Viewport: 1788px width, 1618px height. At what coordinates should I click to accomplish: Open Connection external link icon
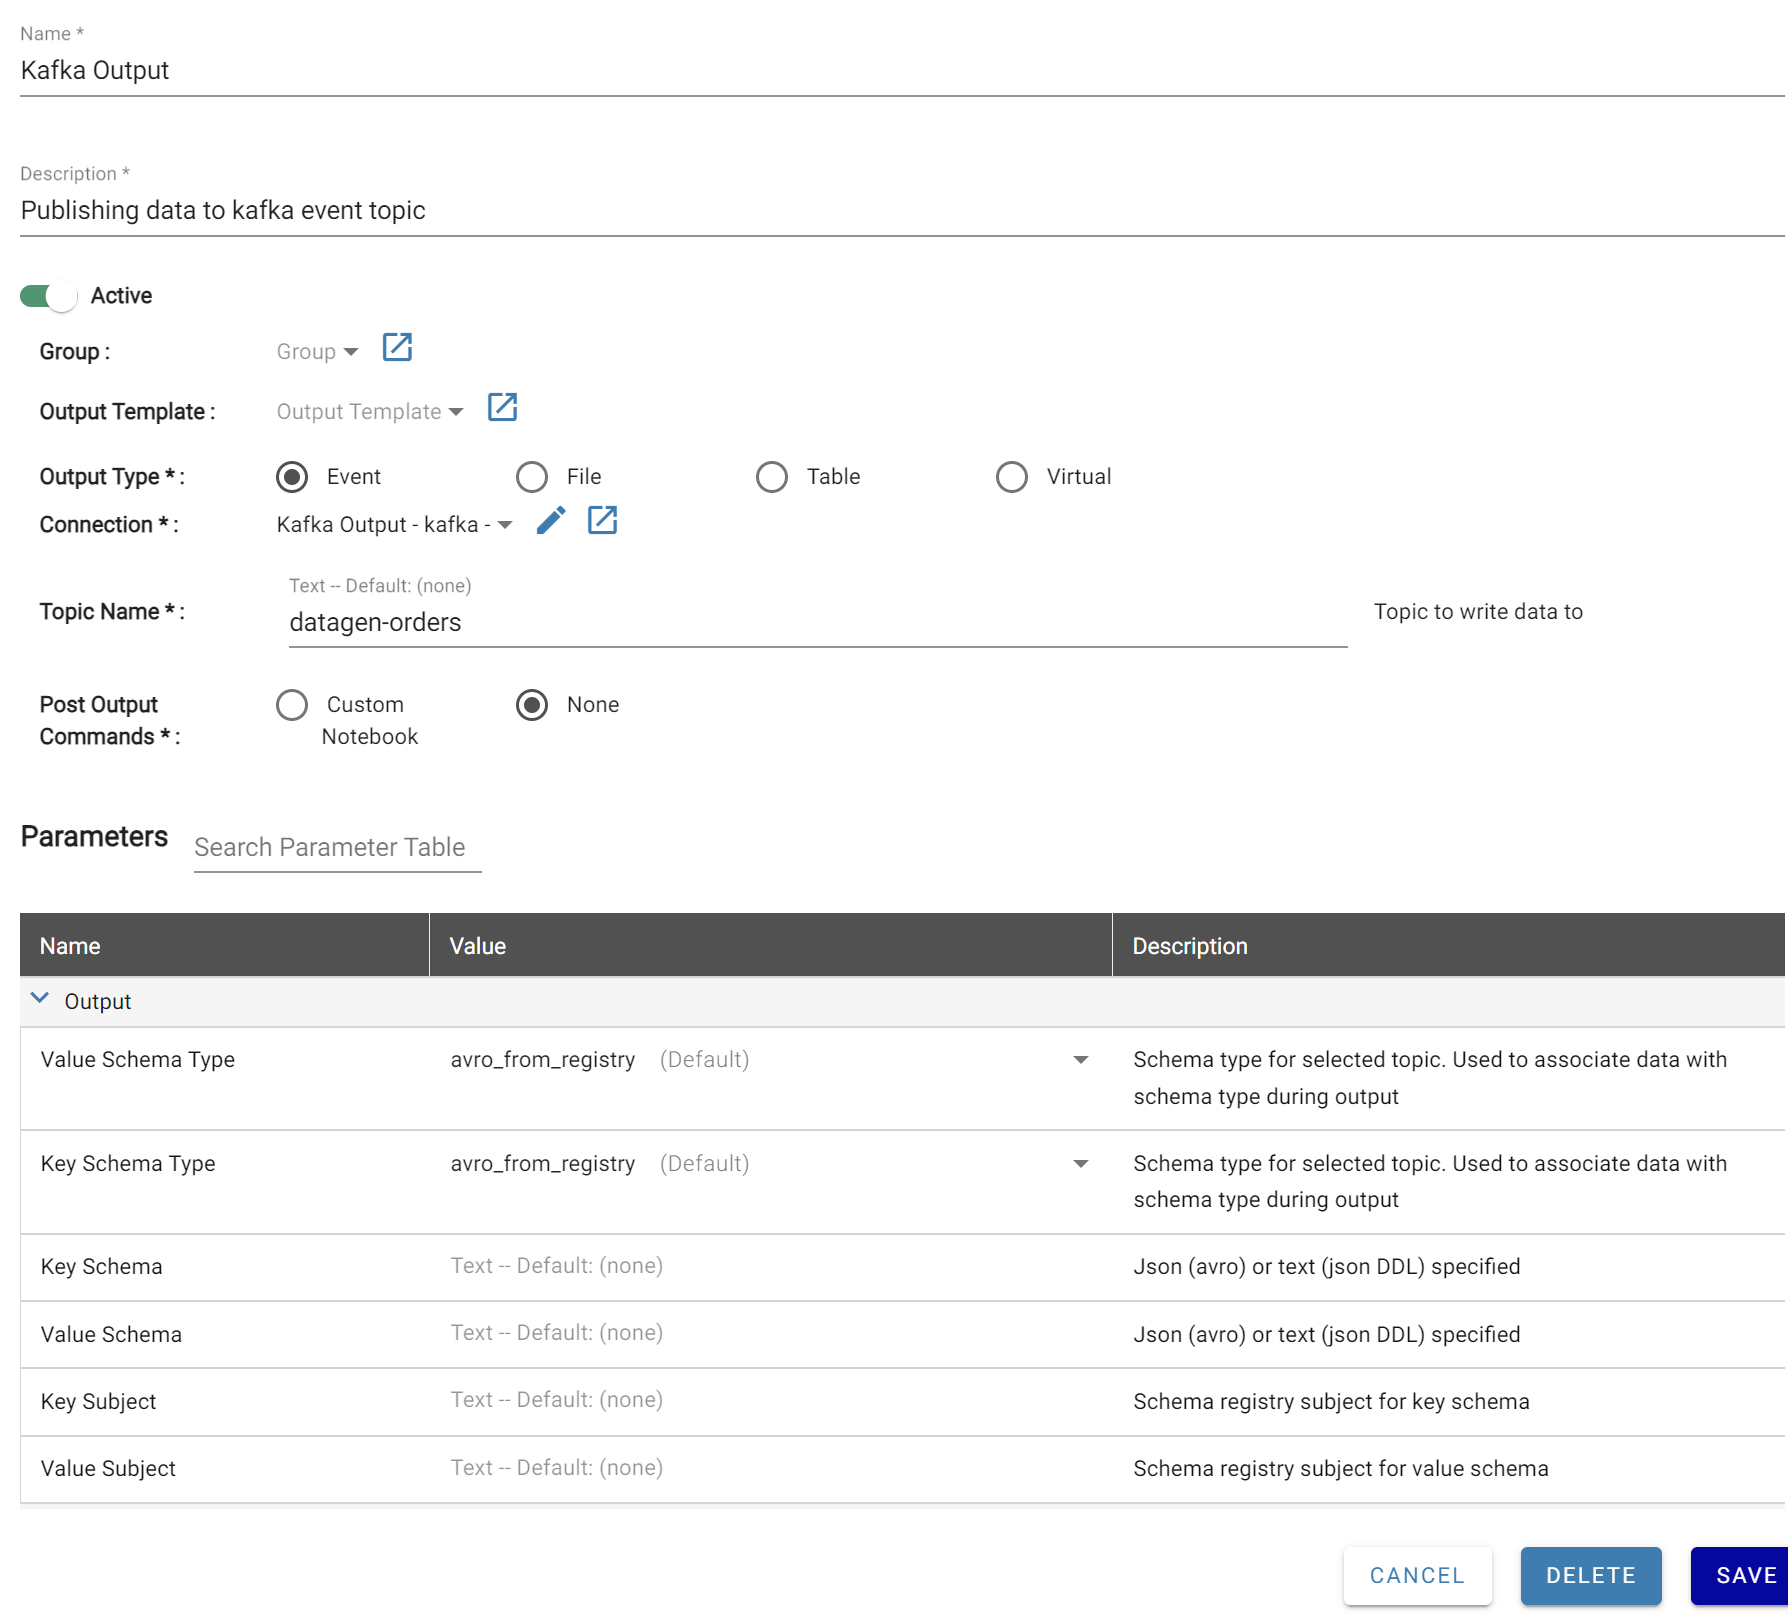click(602, 521)
